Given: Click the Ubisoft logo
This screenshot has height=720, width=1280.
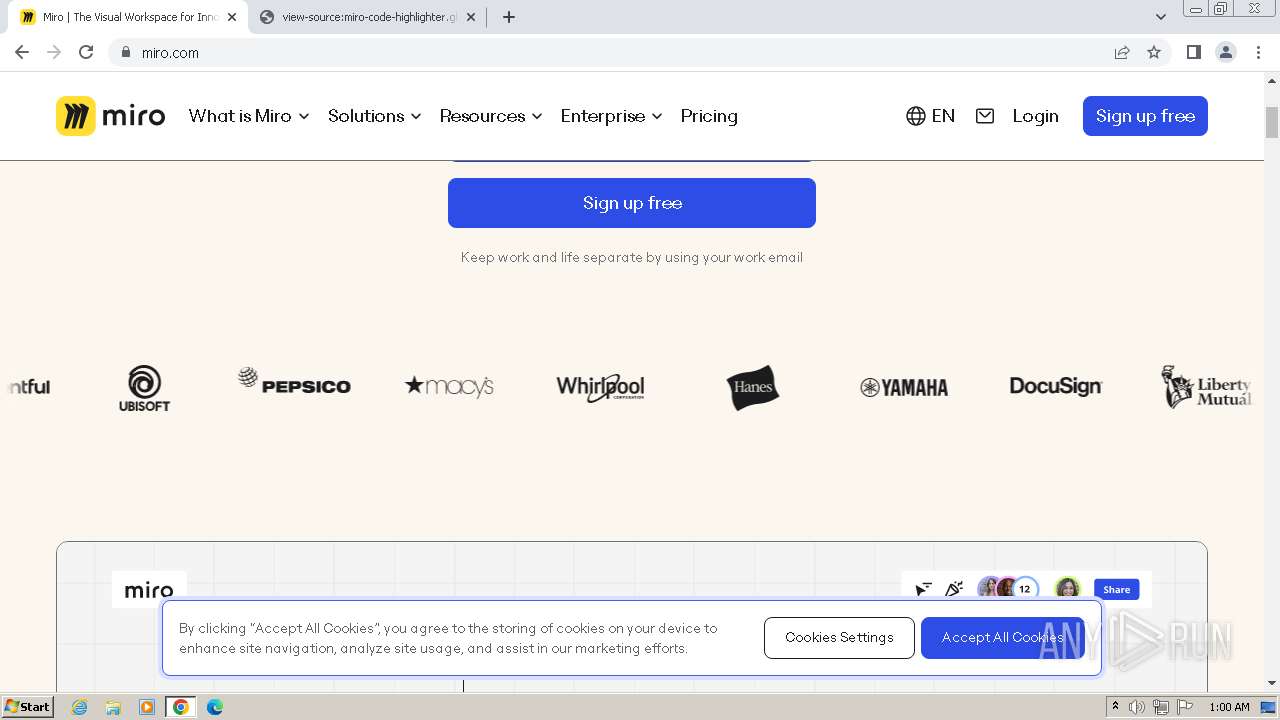Looking at the screenshot, I should pyautogui.click(x=144, y=388).
